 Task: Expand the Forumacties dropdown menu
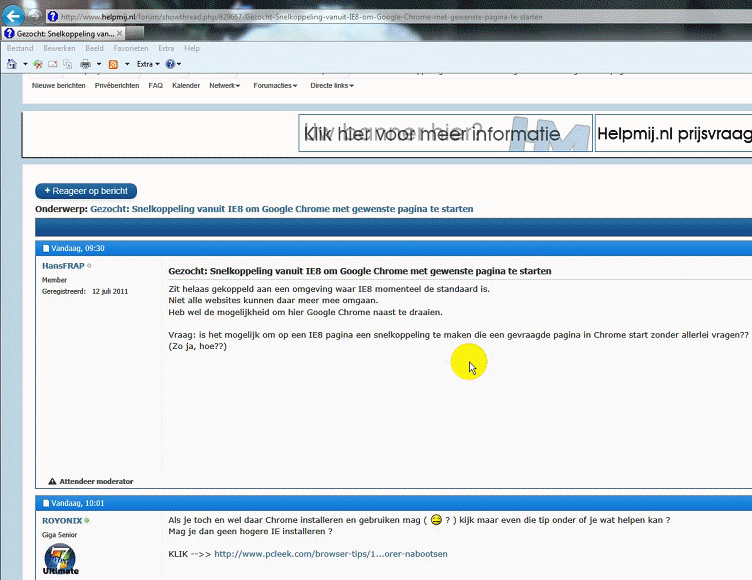coord(275,85)
